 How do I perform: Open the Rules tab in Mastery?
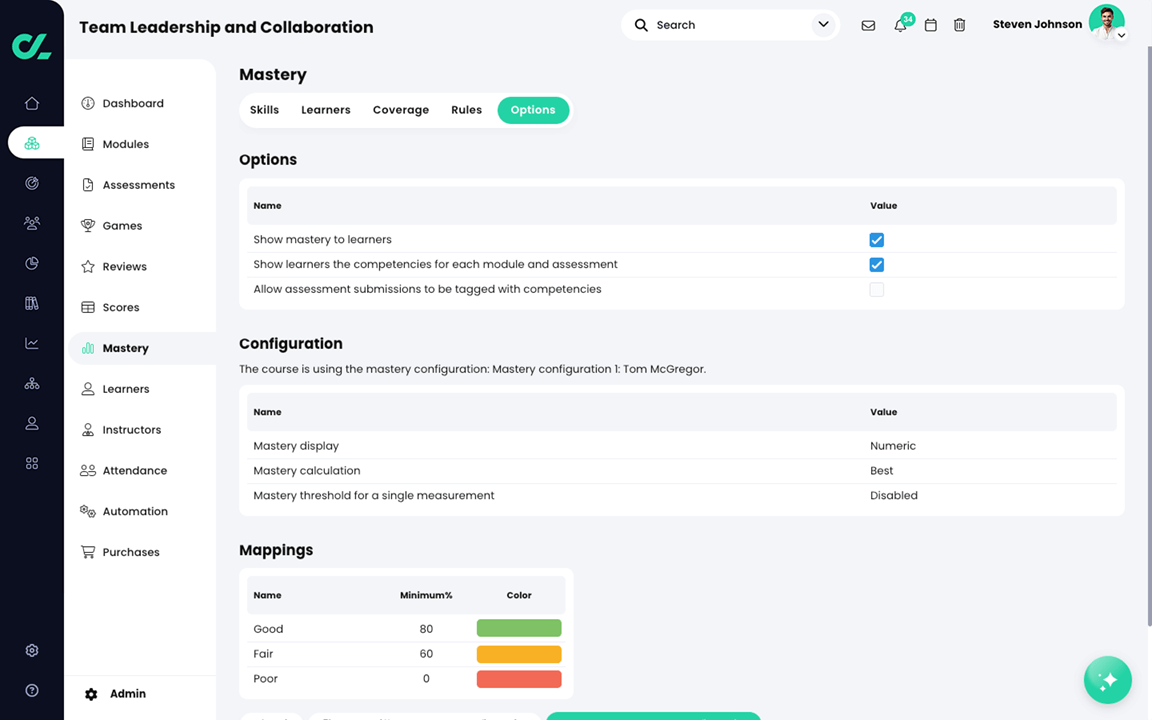click(466, 110)
